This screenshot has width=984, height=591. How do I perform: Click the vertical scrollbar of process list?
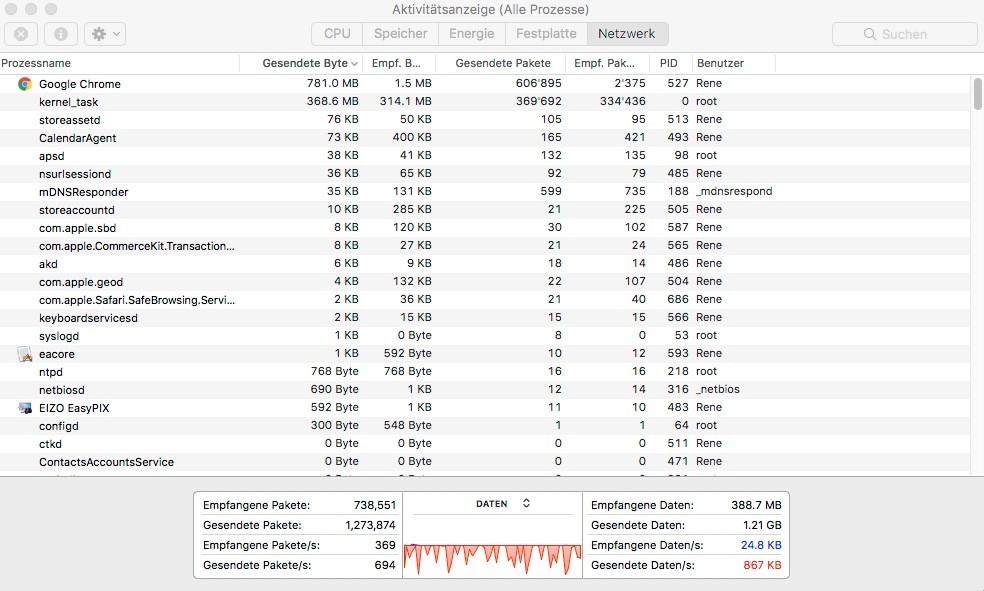click(977, 94)
